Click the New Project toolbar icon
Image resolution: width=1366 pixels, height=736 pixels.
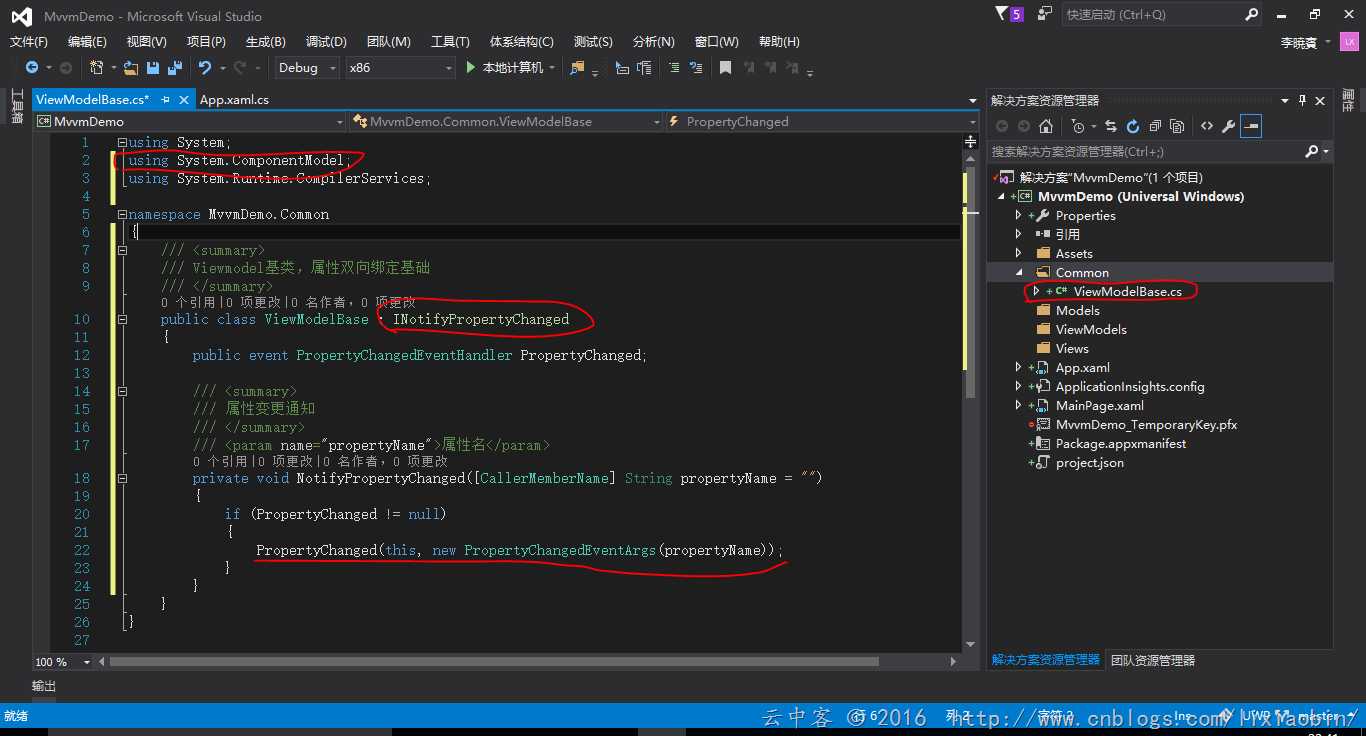pos(97,68)
